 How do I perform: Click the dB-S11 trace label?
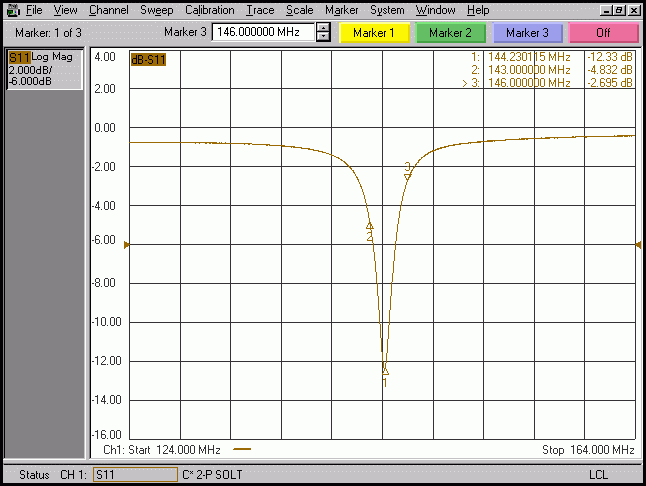(148, 60)
